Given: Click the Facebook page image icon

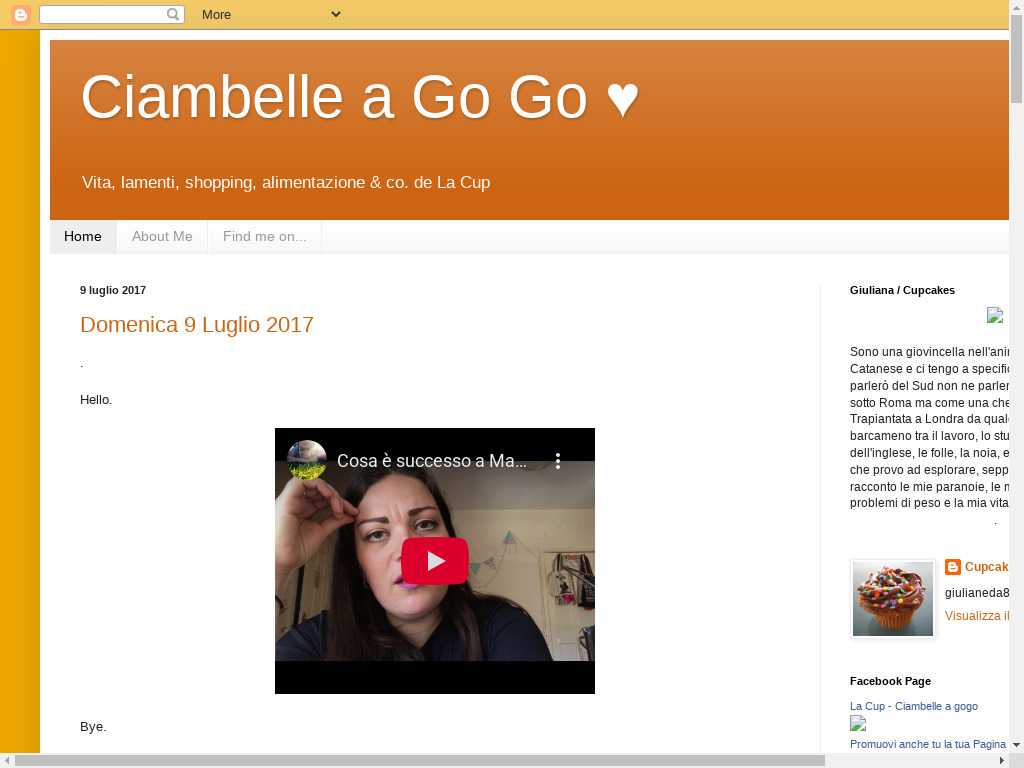Looking at the screenshot, I should pyautogui.click(x=858, y=724).
